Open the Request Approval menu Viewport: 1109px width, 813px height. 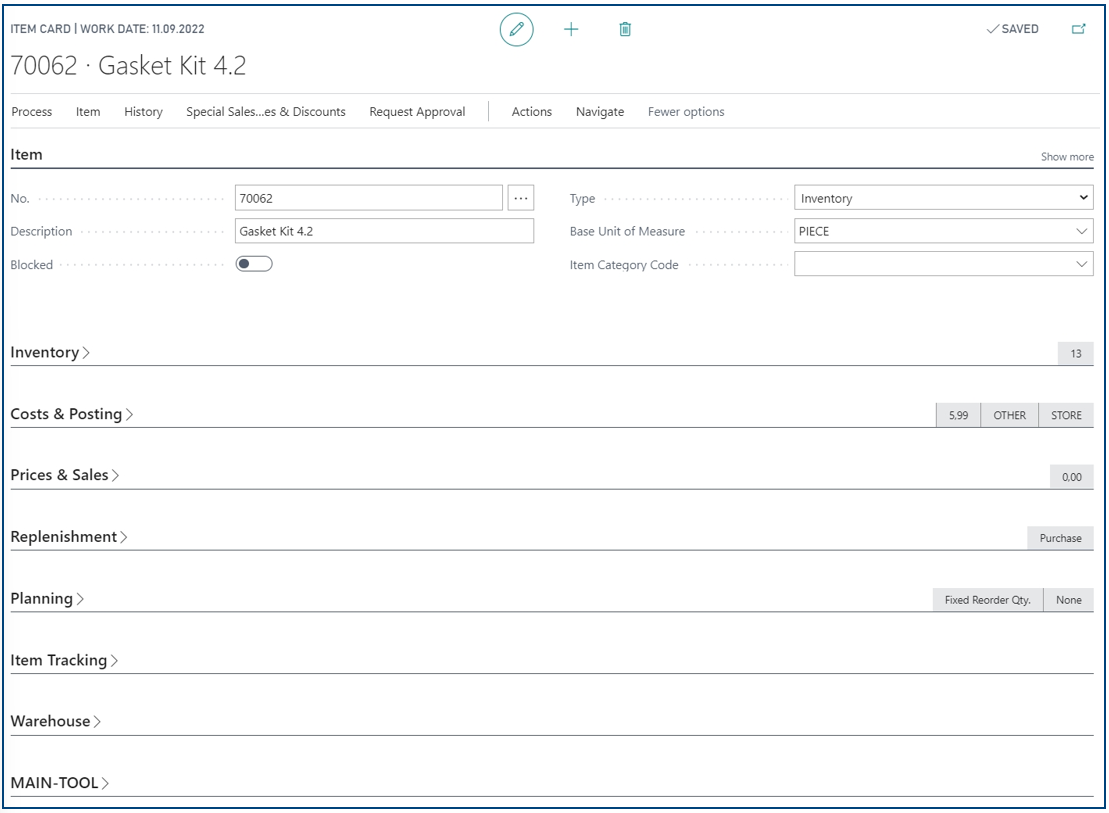pyautogui.click(x=417, y=112)
